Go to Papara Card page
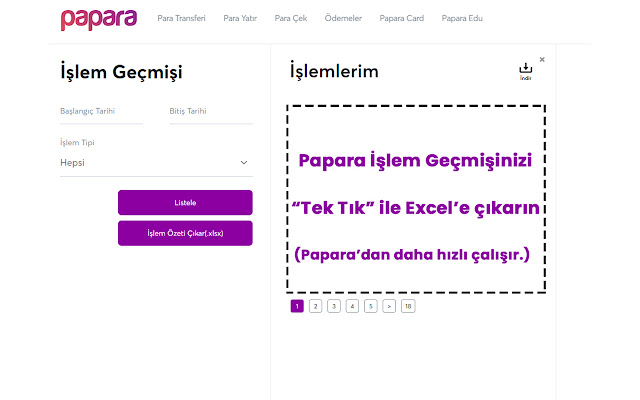The height and width of the screenshot is (400, 640). click(402, 18)
